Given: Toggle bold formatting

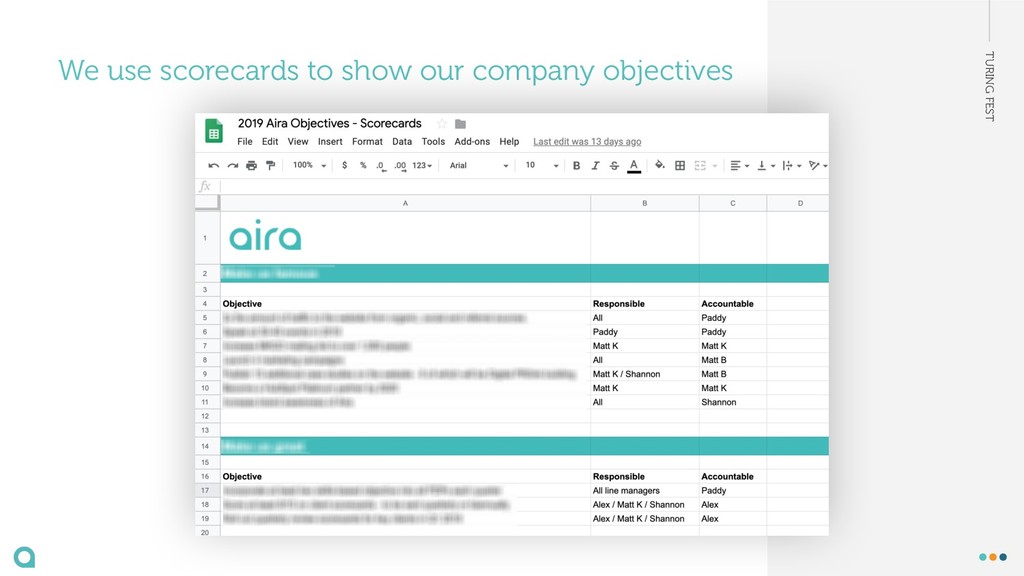Looking at the screenshot, I should 576,166.
